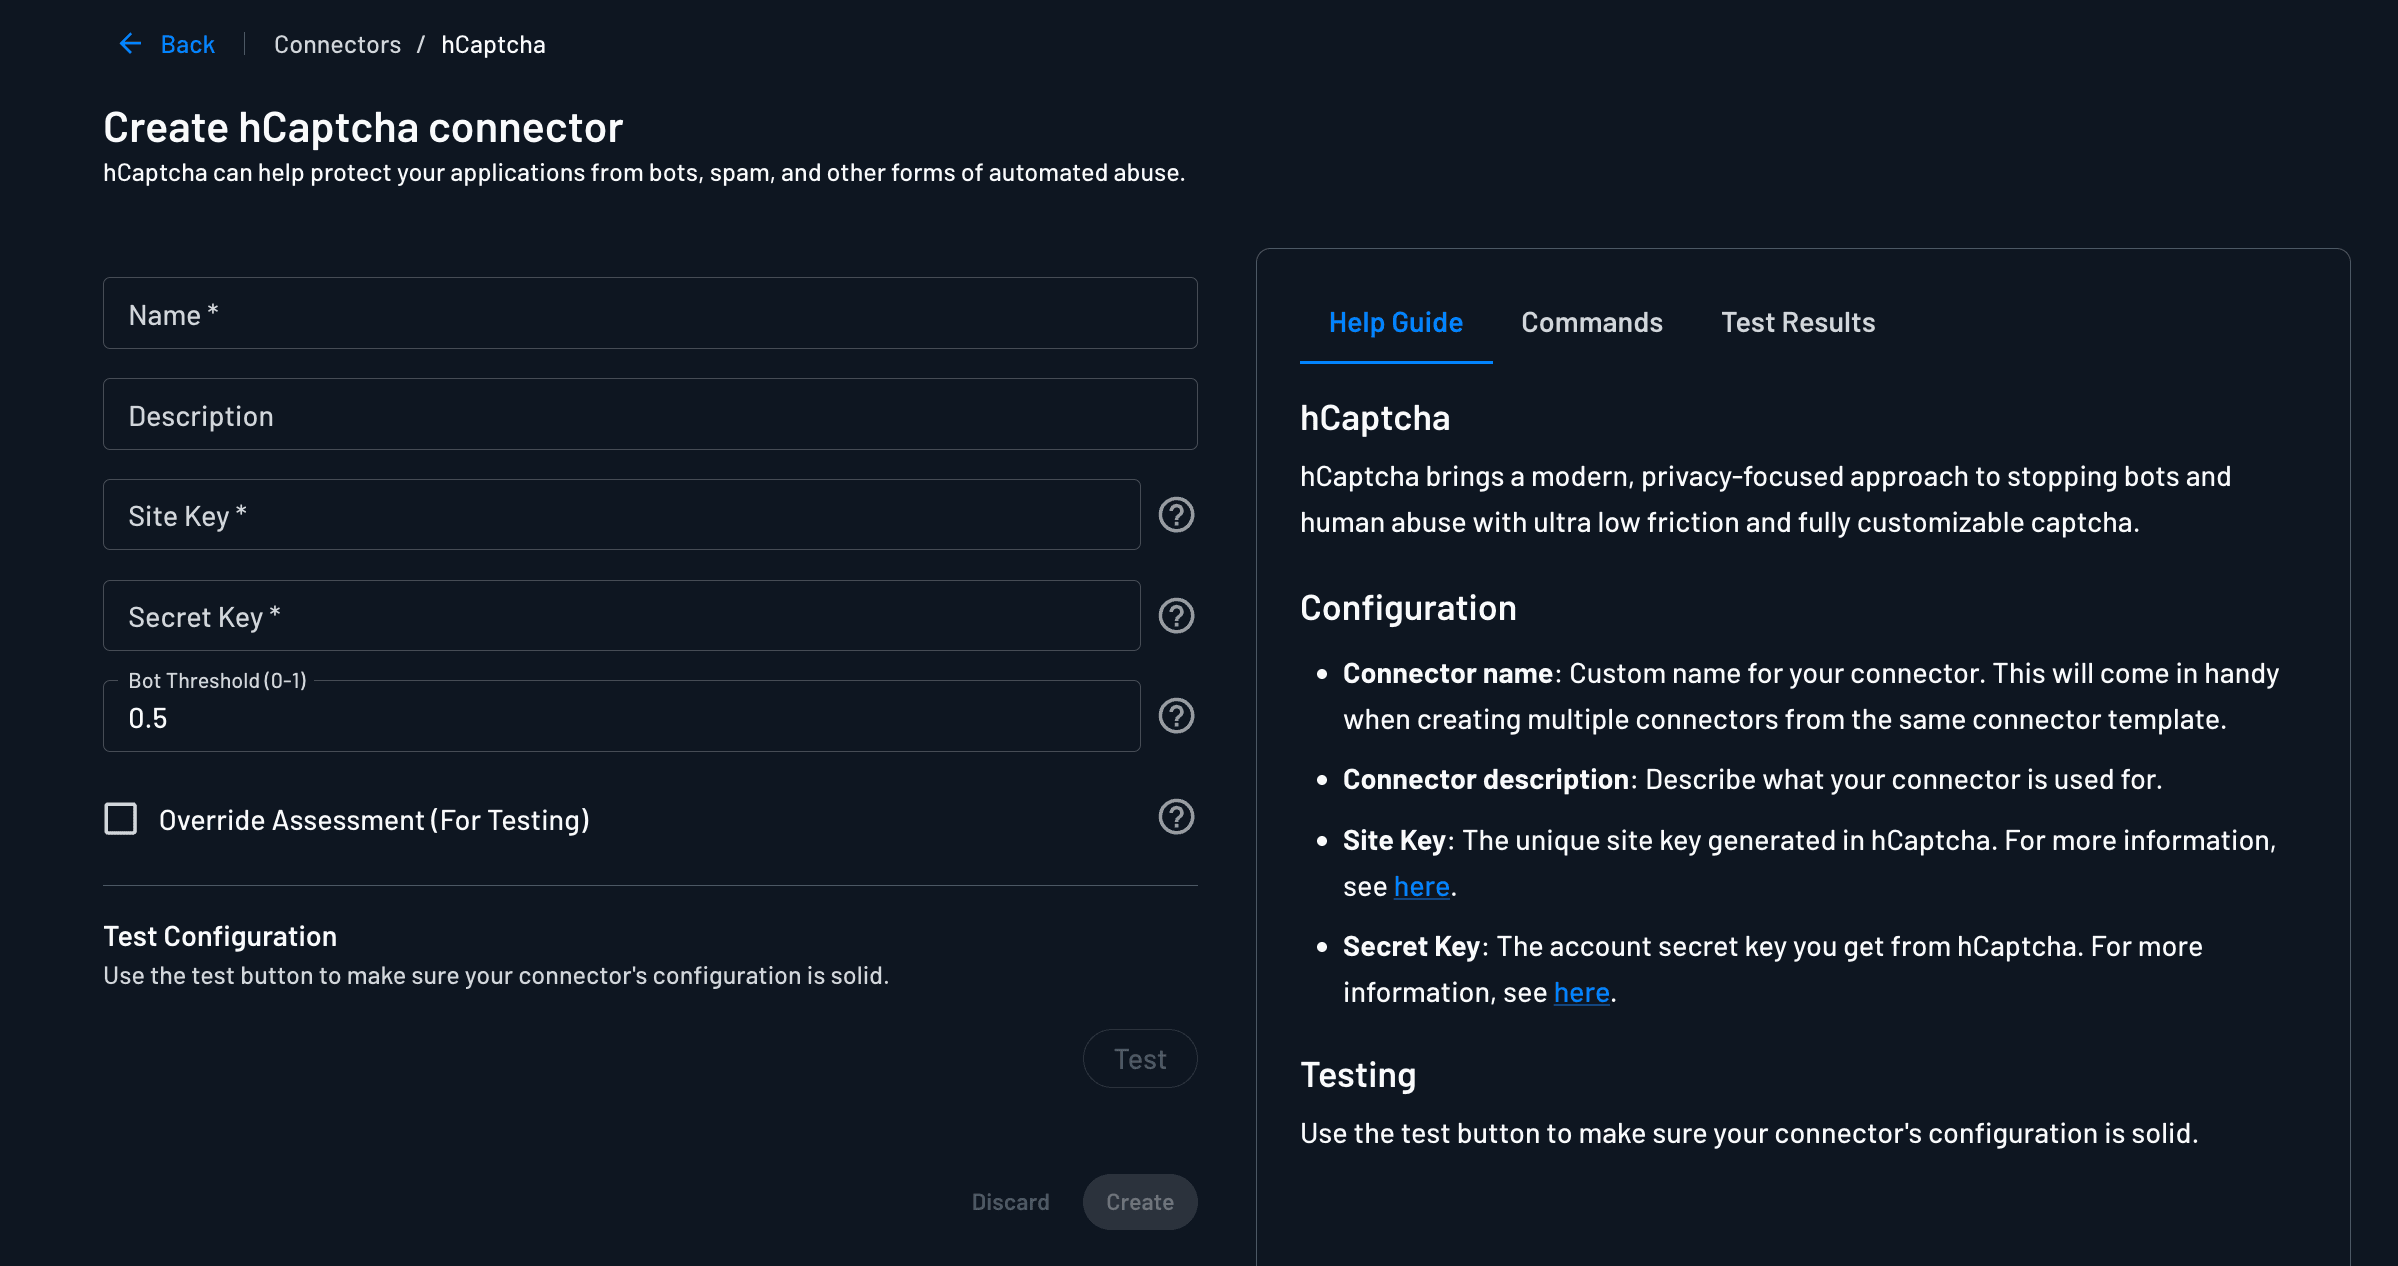Open the Secret Key 'here' link
Screen dimensions: 2398x1266
(1580, 992)
